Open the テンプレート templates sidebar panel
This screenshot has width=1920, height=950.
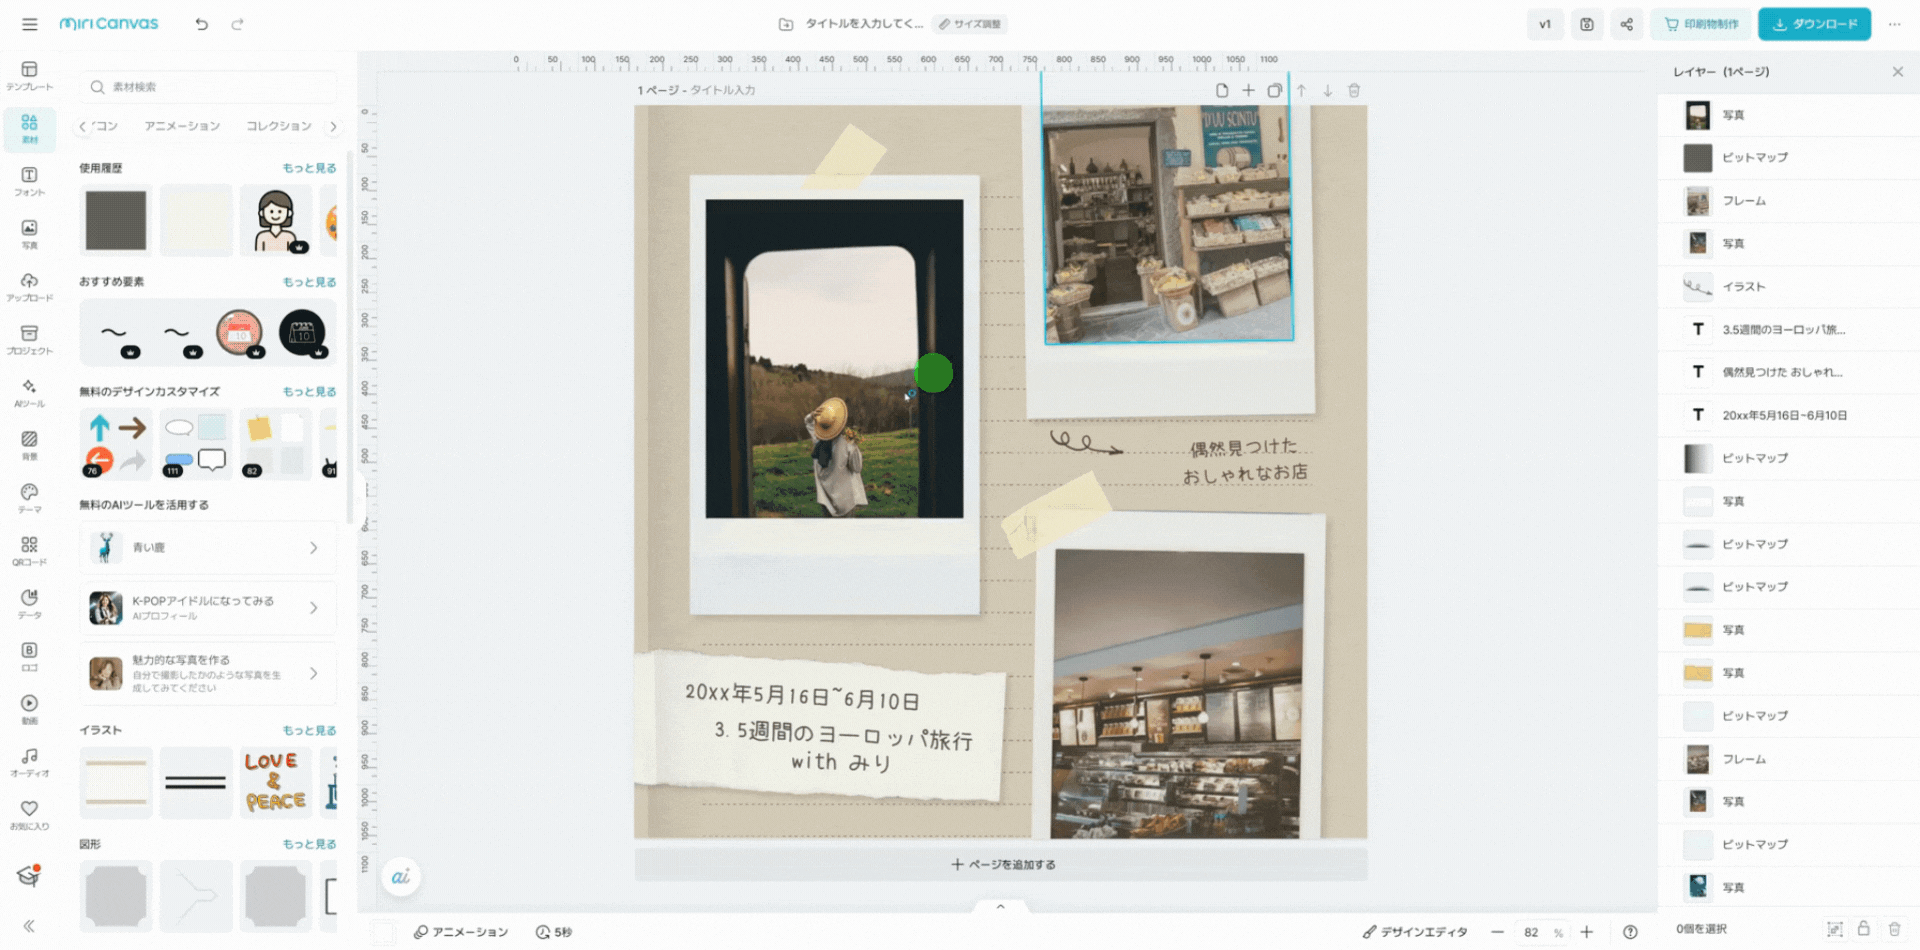point(29,75)
